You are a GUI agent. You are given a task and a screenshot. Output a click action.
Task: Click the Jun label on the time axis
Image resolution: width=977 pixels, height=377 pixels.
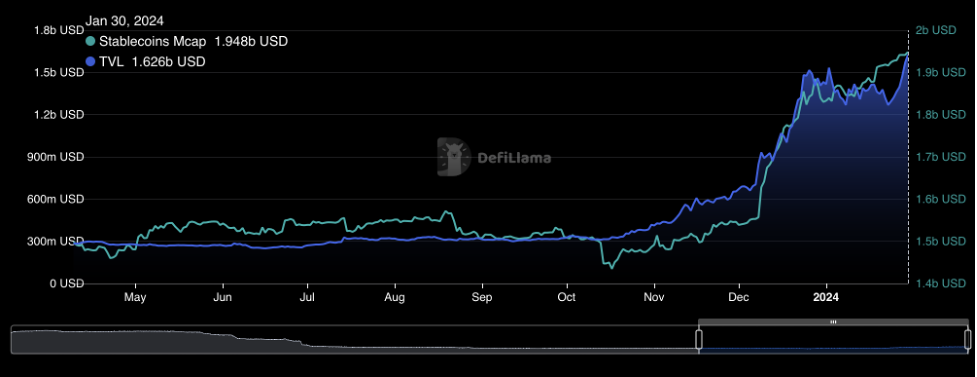click(x=222, y=297)
